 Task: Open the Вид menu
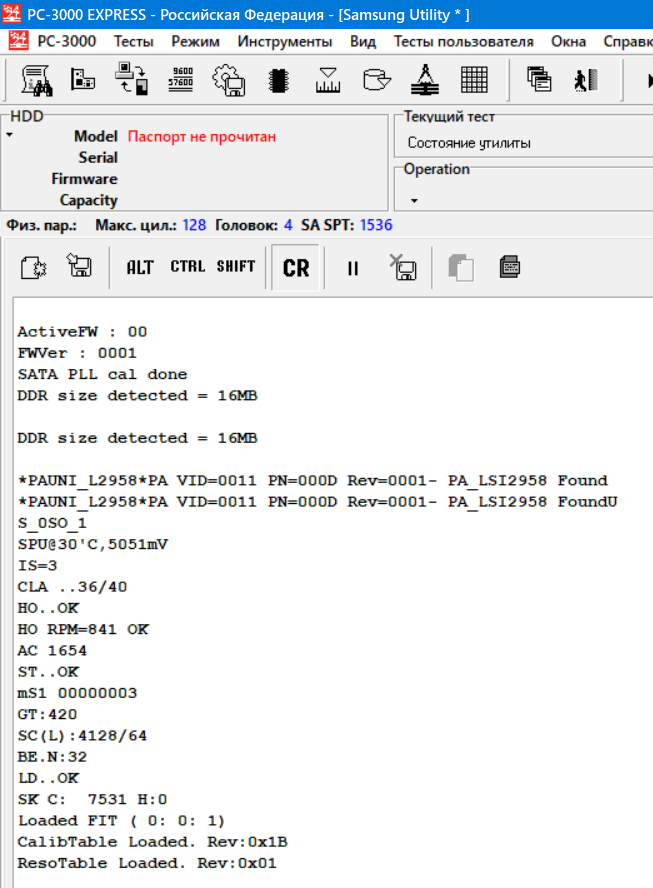coord(363,41)
